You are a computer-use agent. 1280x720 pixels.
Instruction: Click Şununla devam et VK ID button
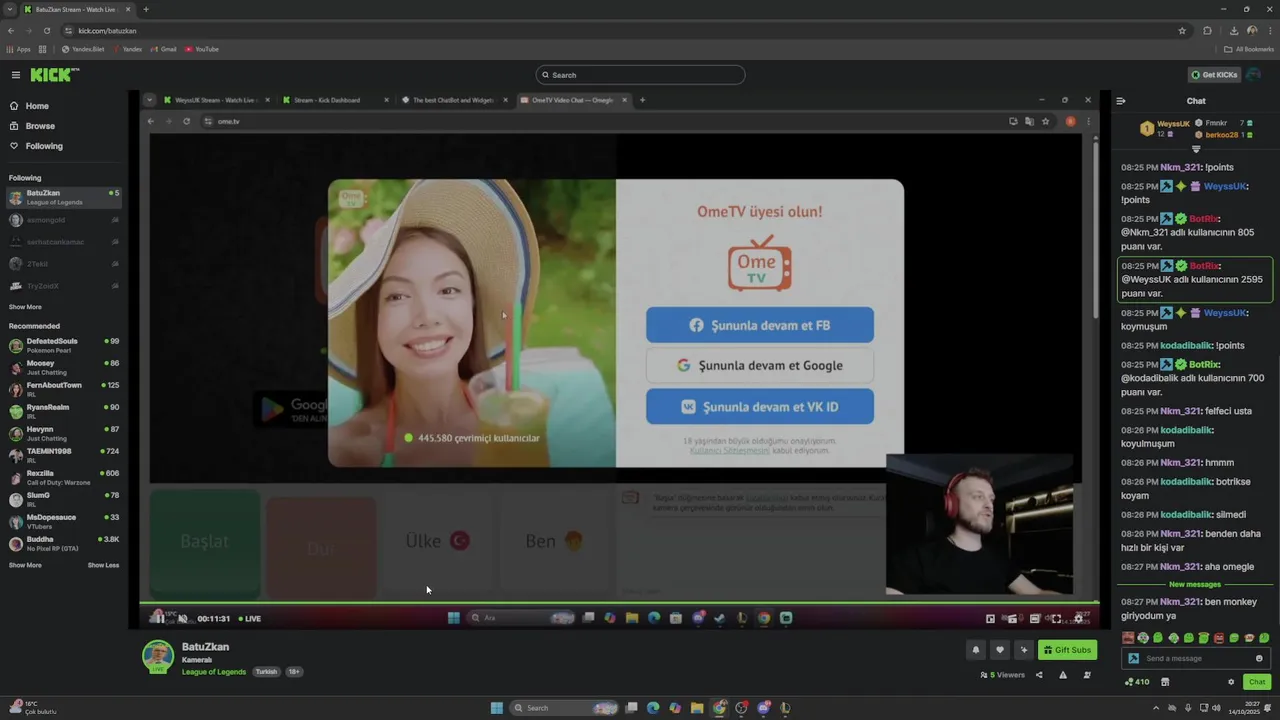760,407
